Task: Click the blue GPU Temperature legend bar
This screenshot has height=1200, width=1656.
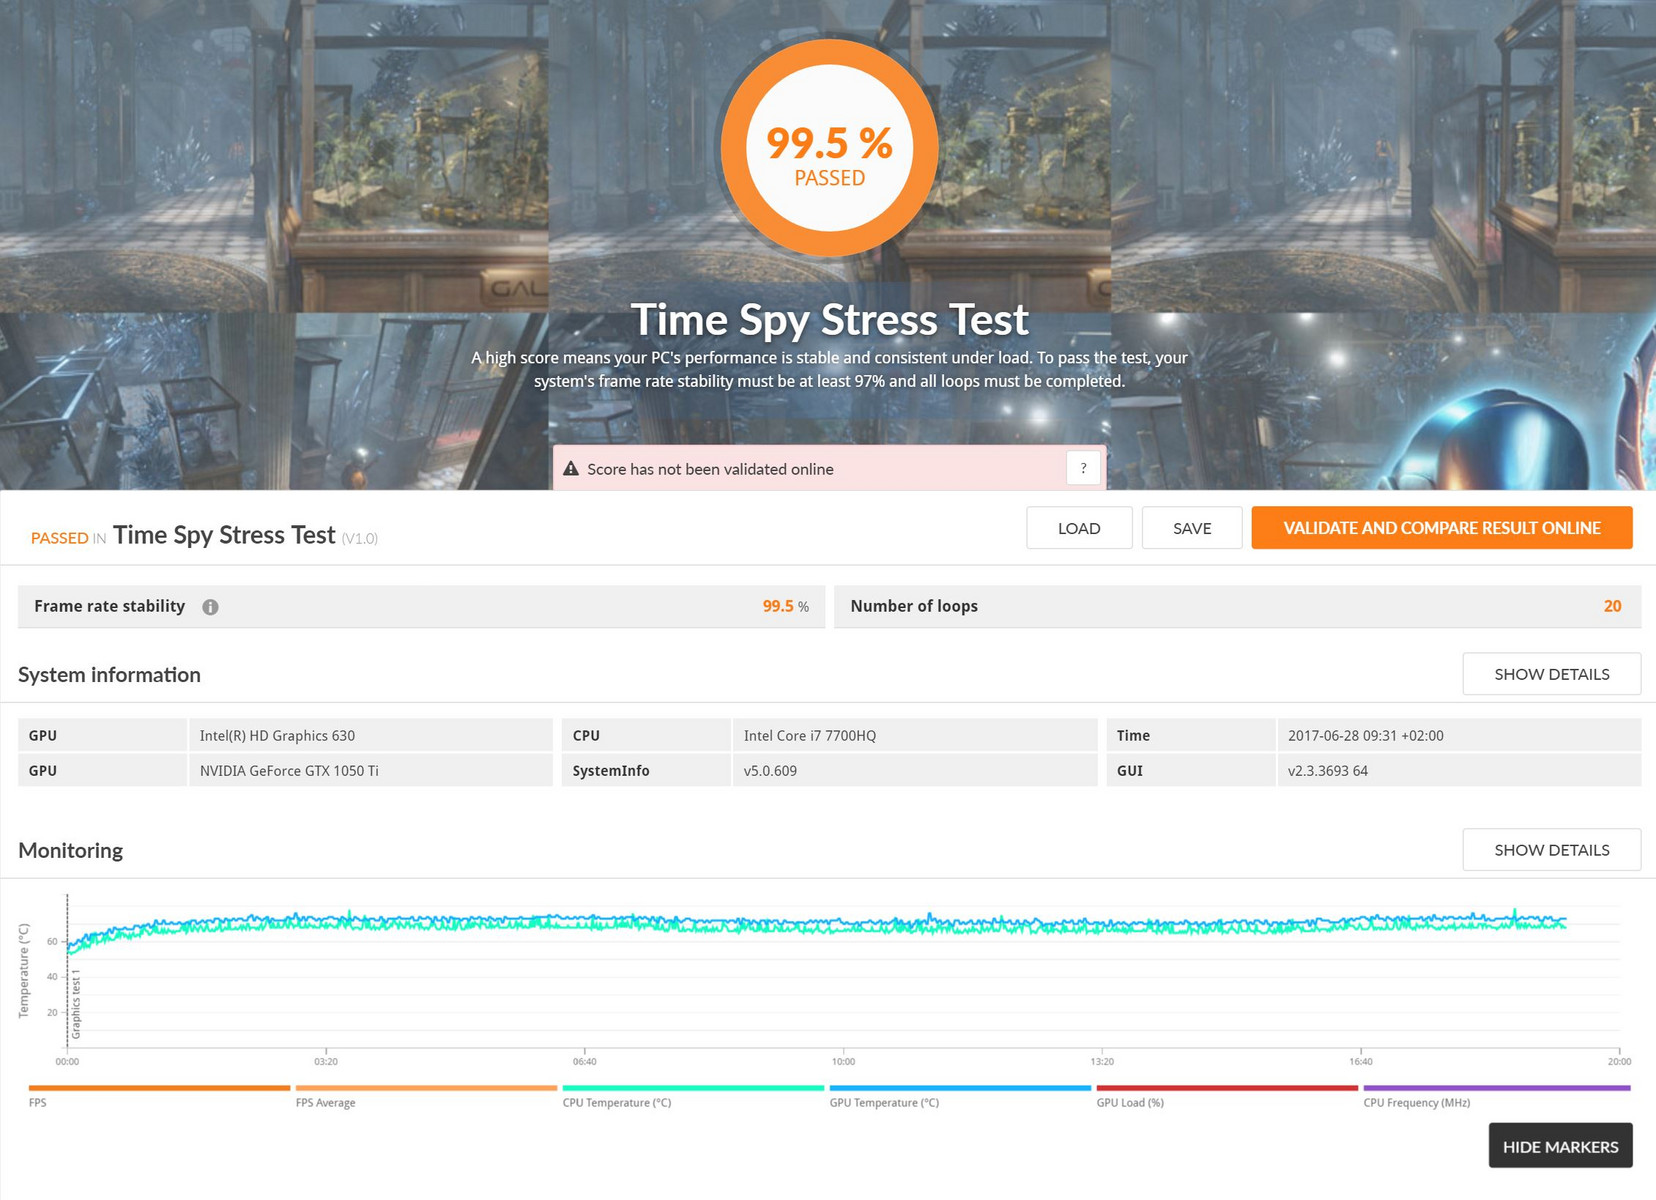Action: coord(959,1088)
